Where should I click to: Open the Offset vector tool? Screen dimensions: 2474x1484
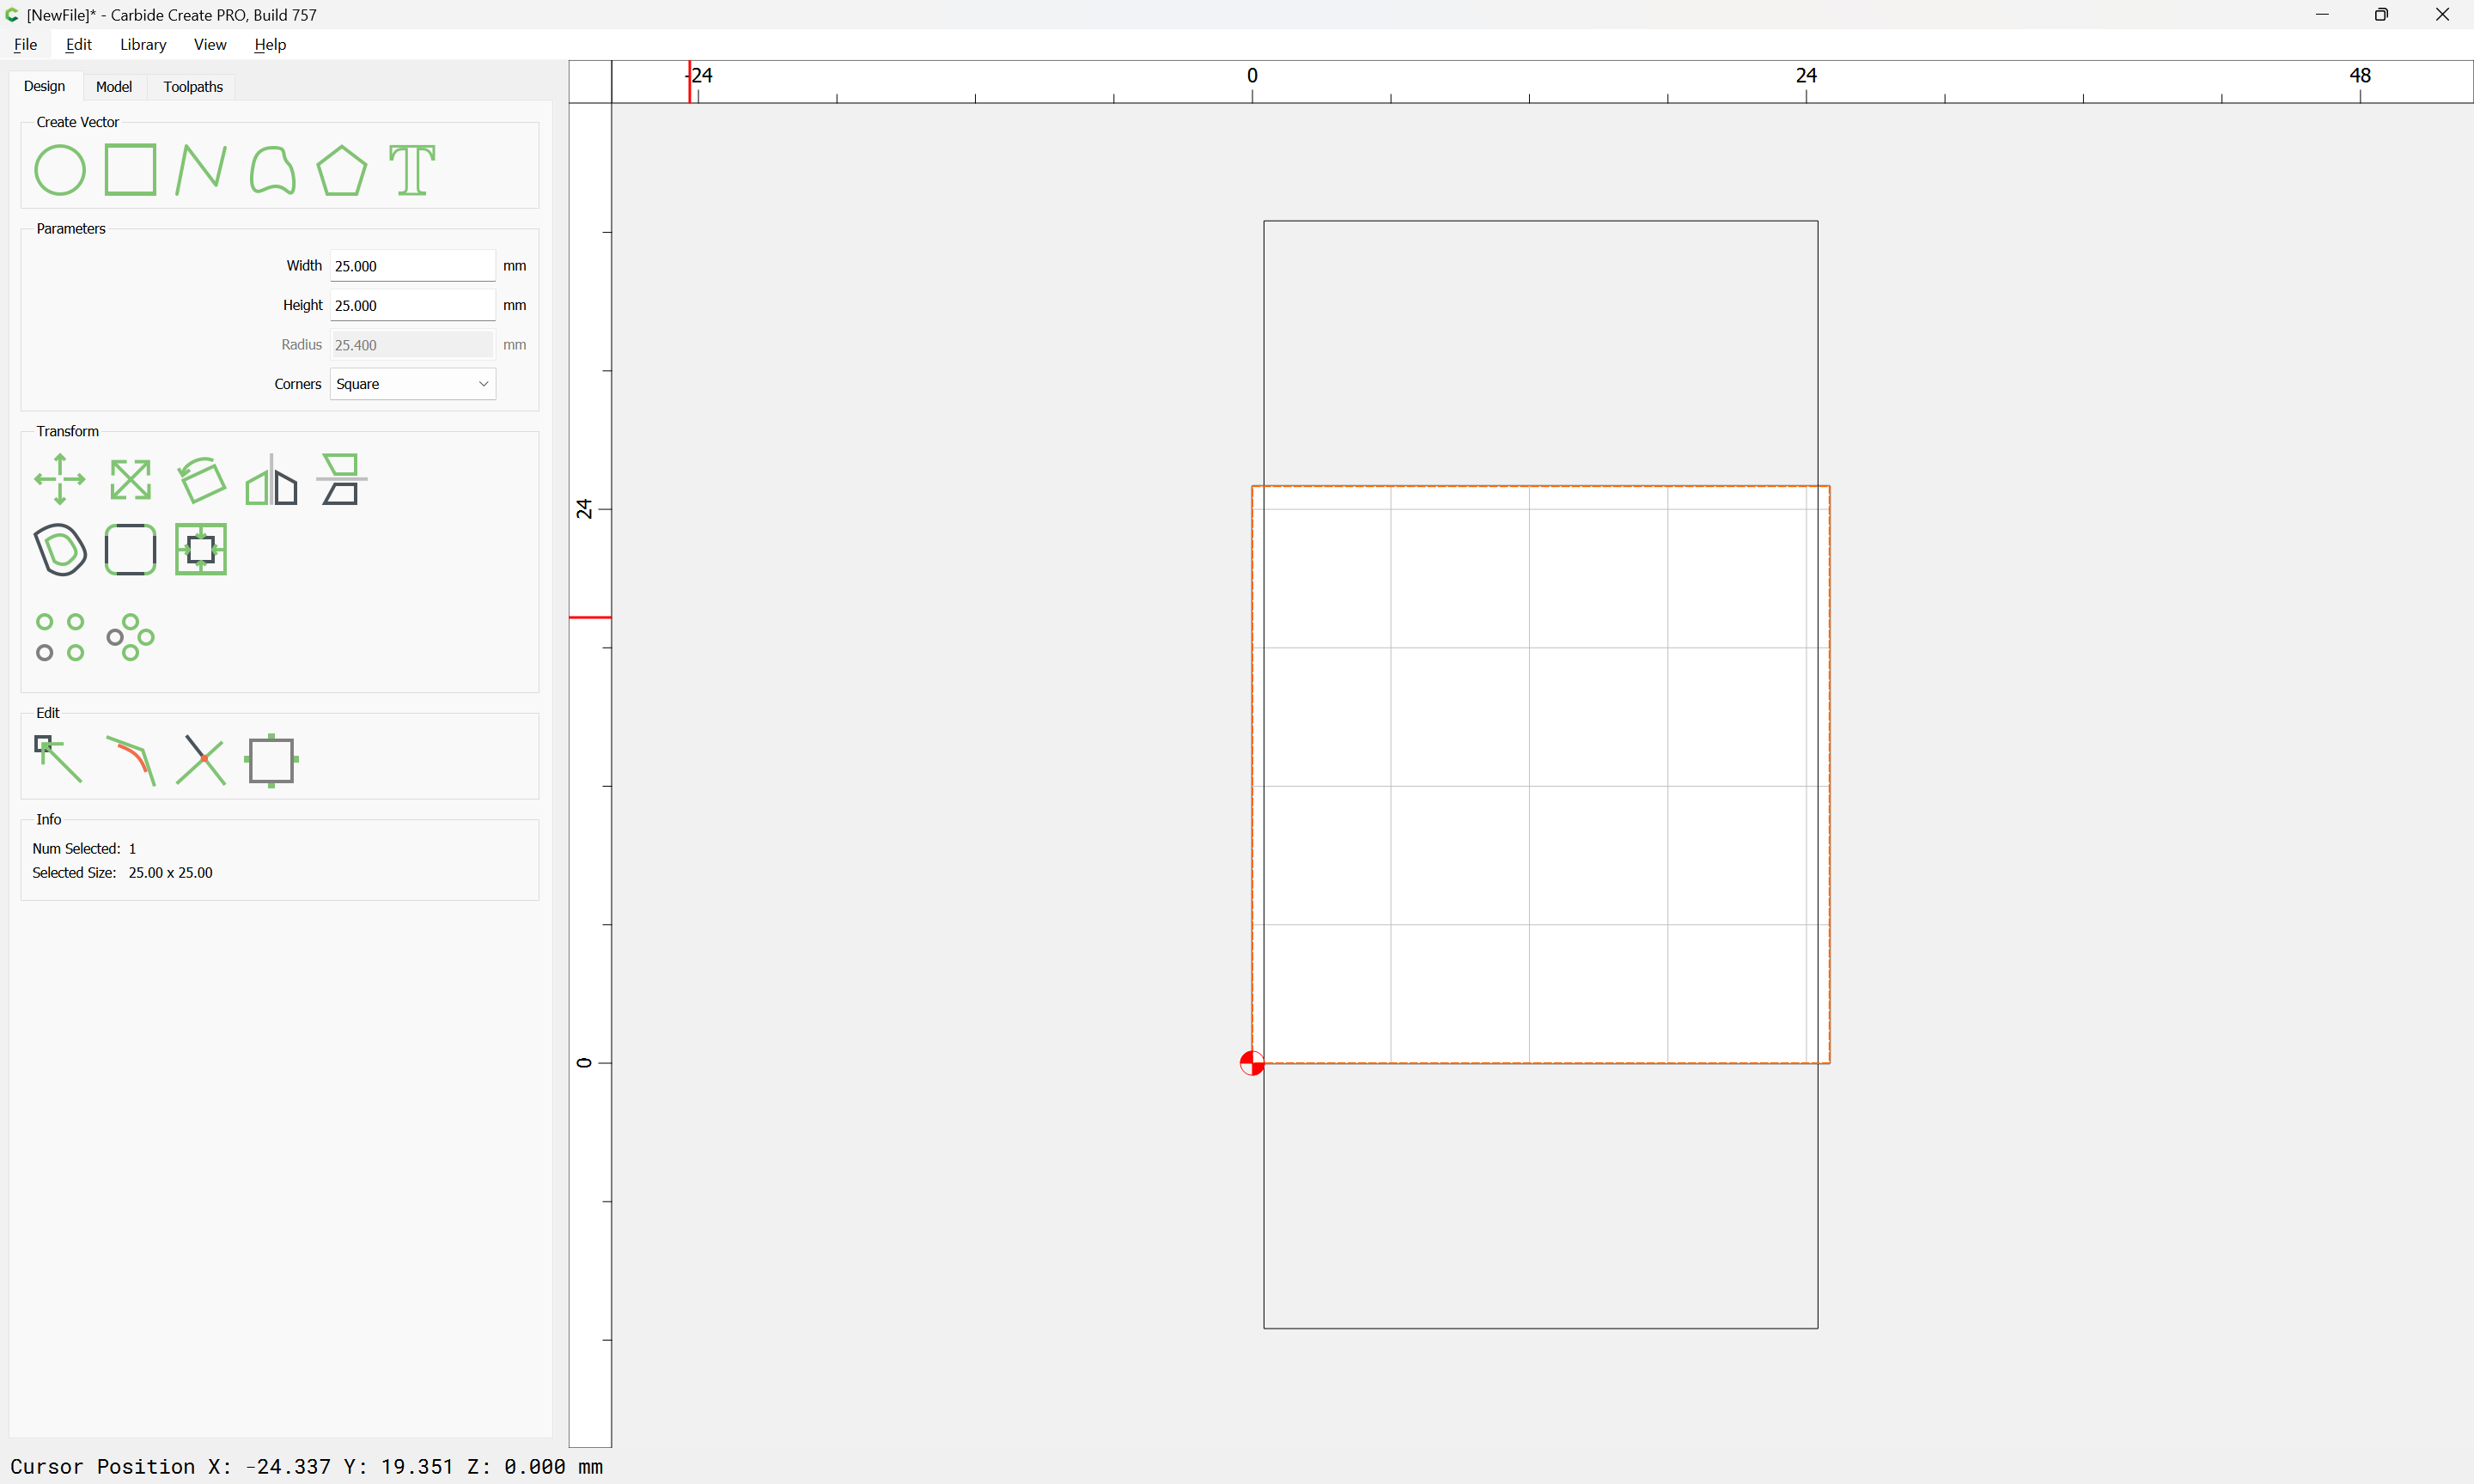pyautogui.click(x=60, y=549)
